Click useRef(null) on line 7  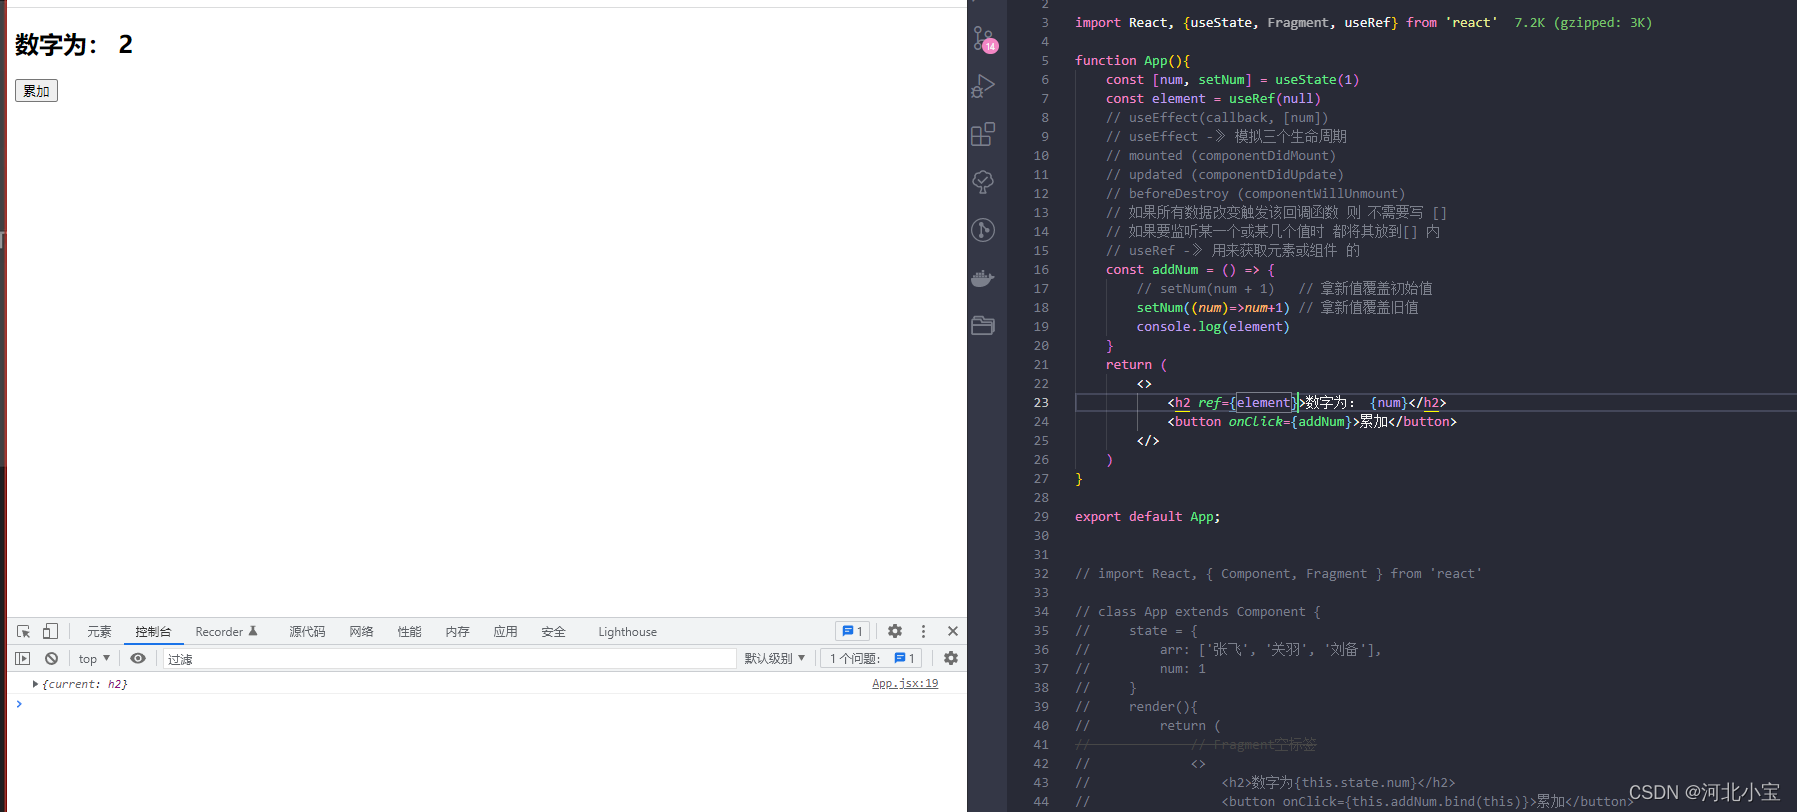[x=1275, y=99]
